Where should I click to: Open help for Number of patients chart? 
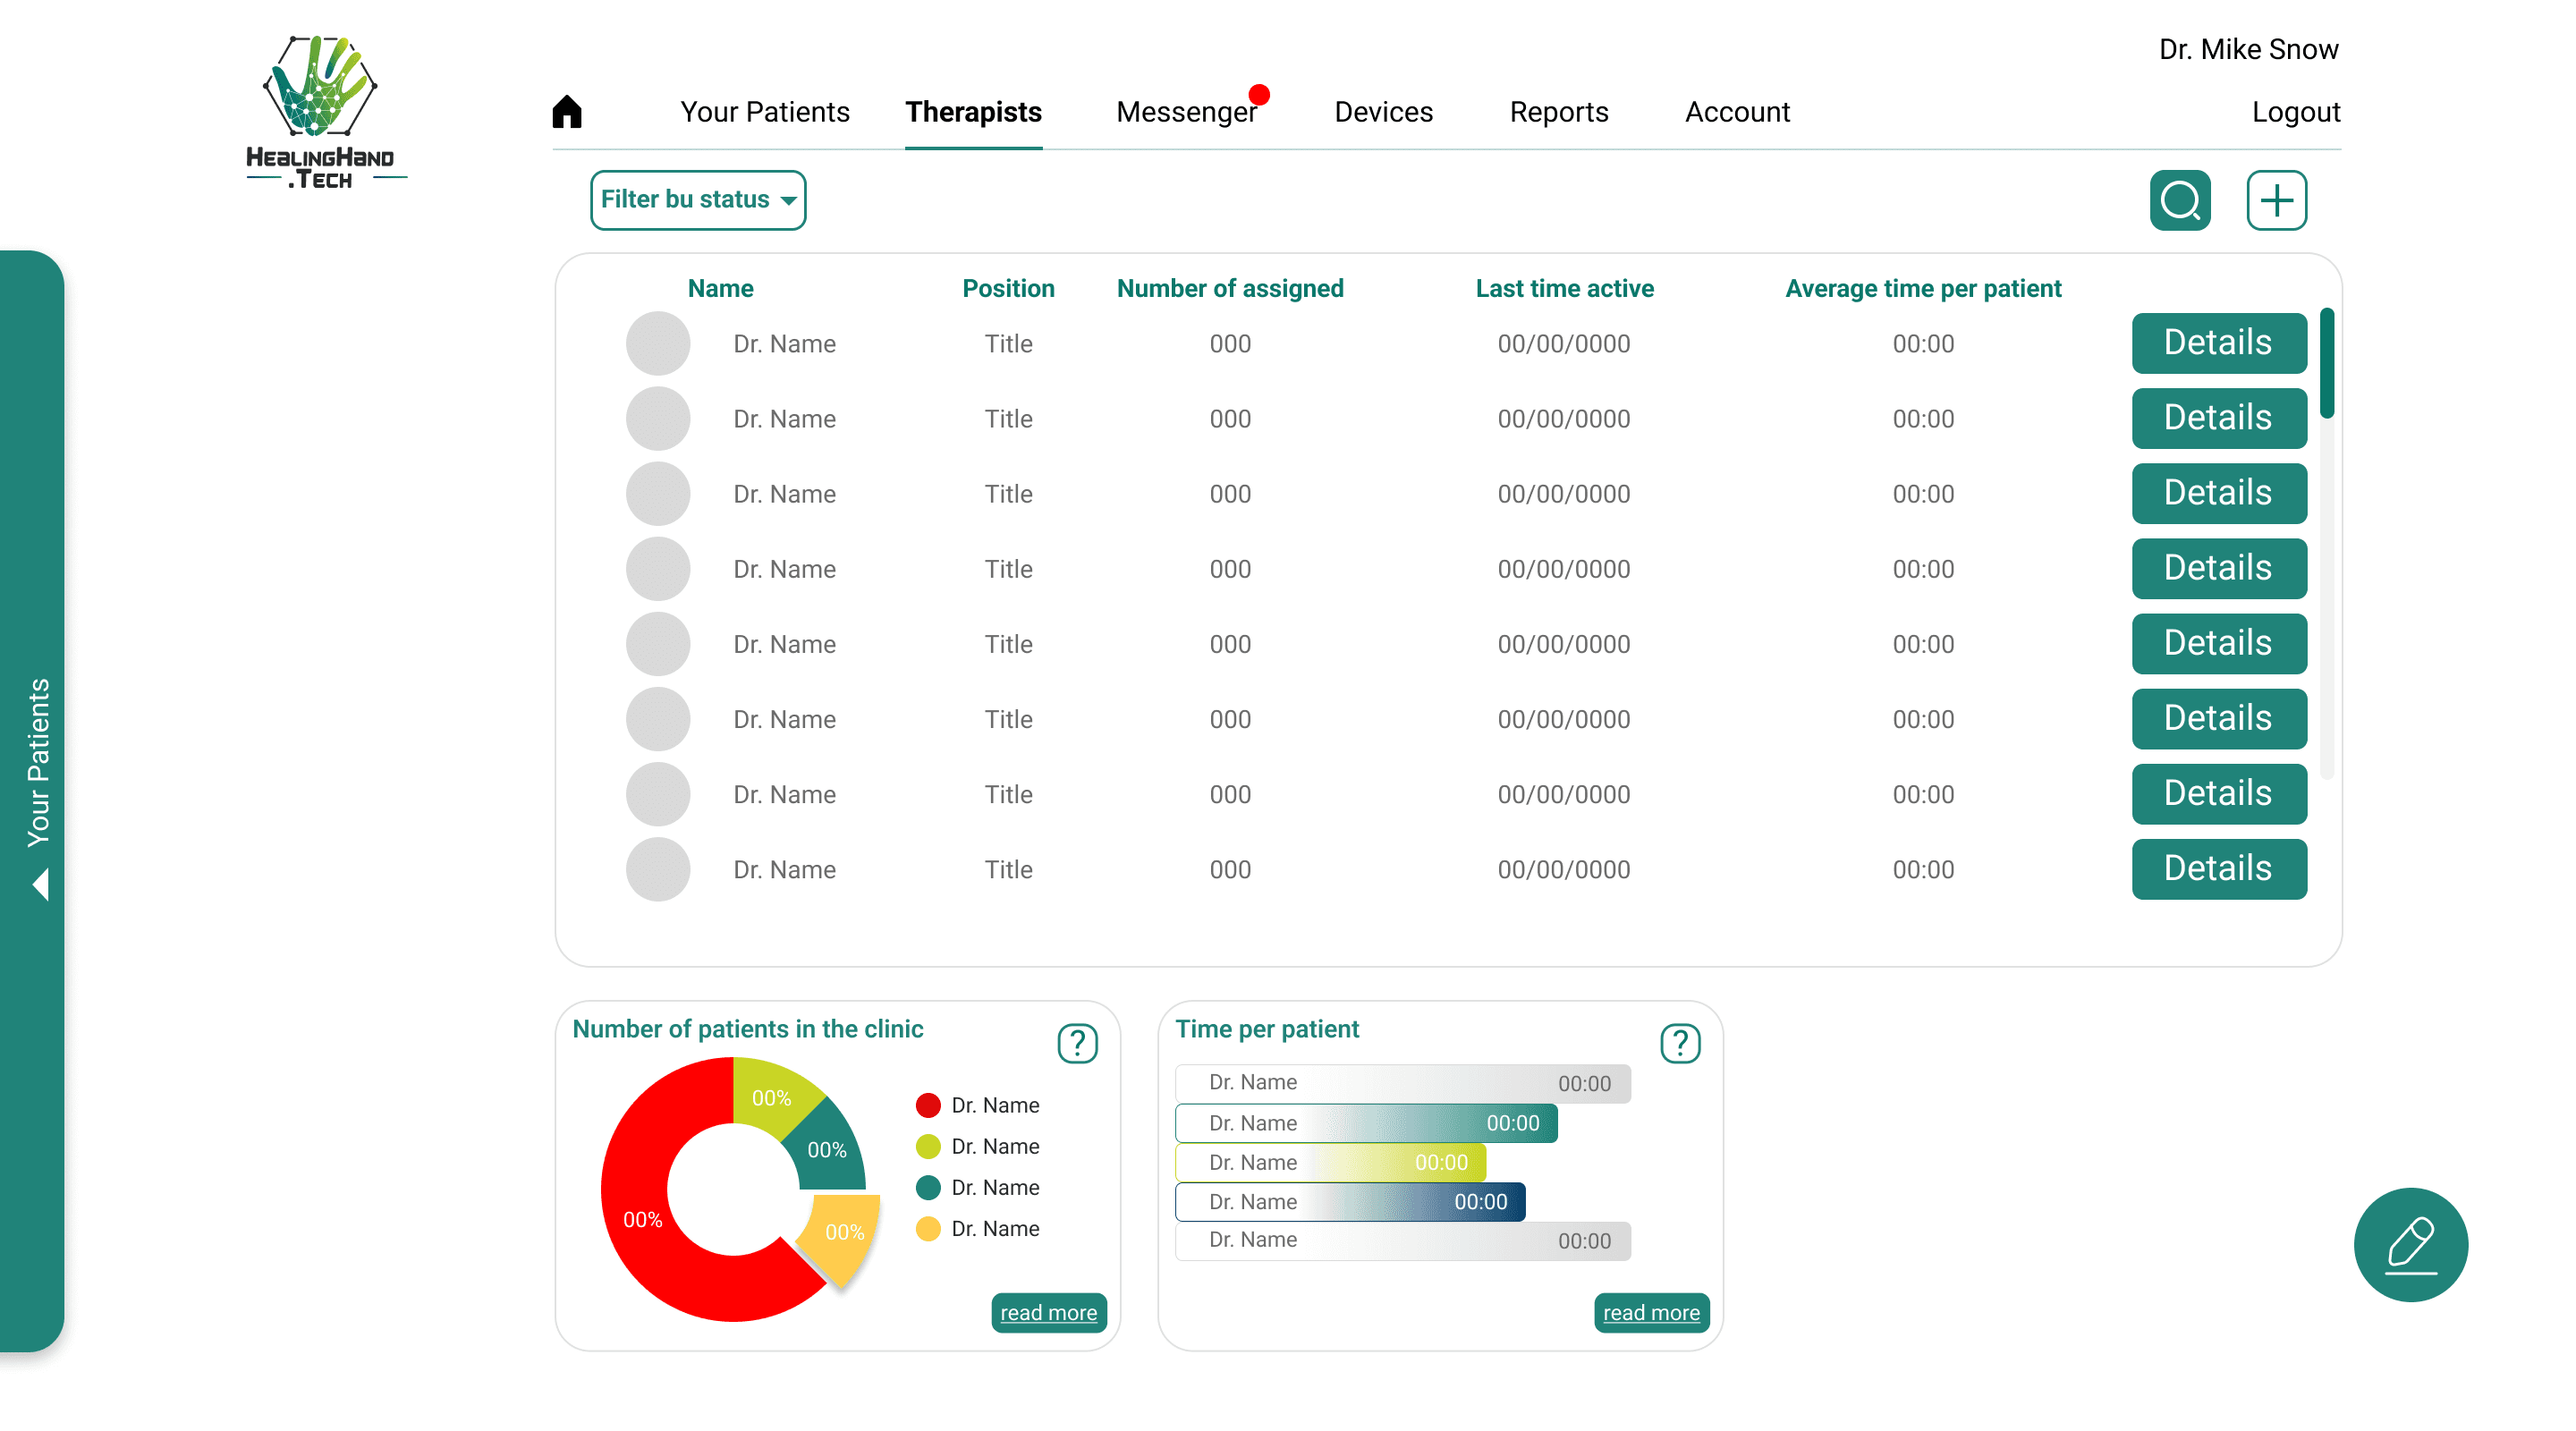click(1077, 1043)
